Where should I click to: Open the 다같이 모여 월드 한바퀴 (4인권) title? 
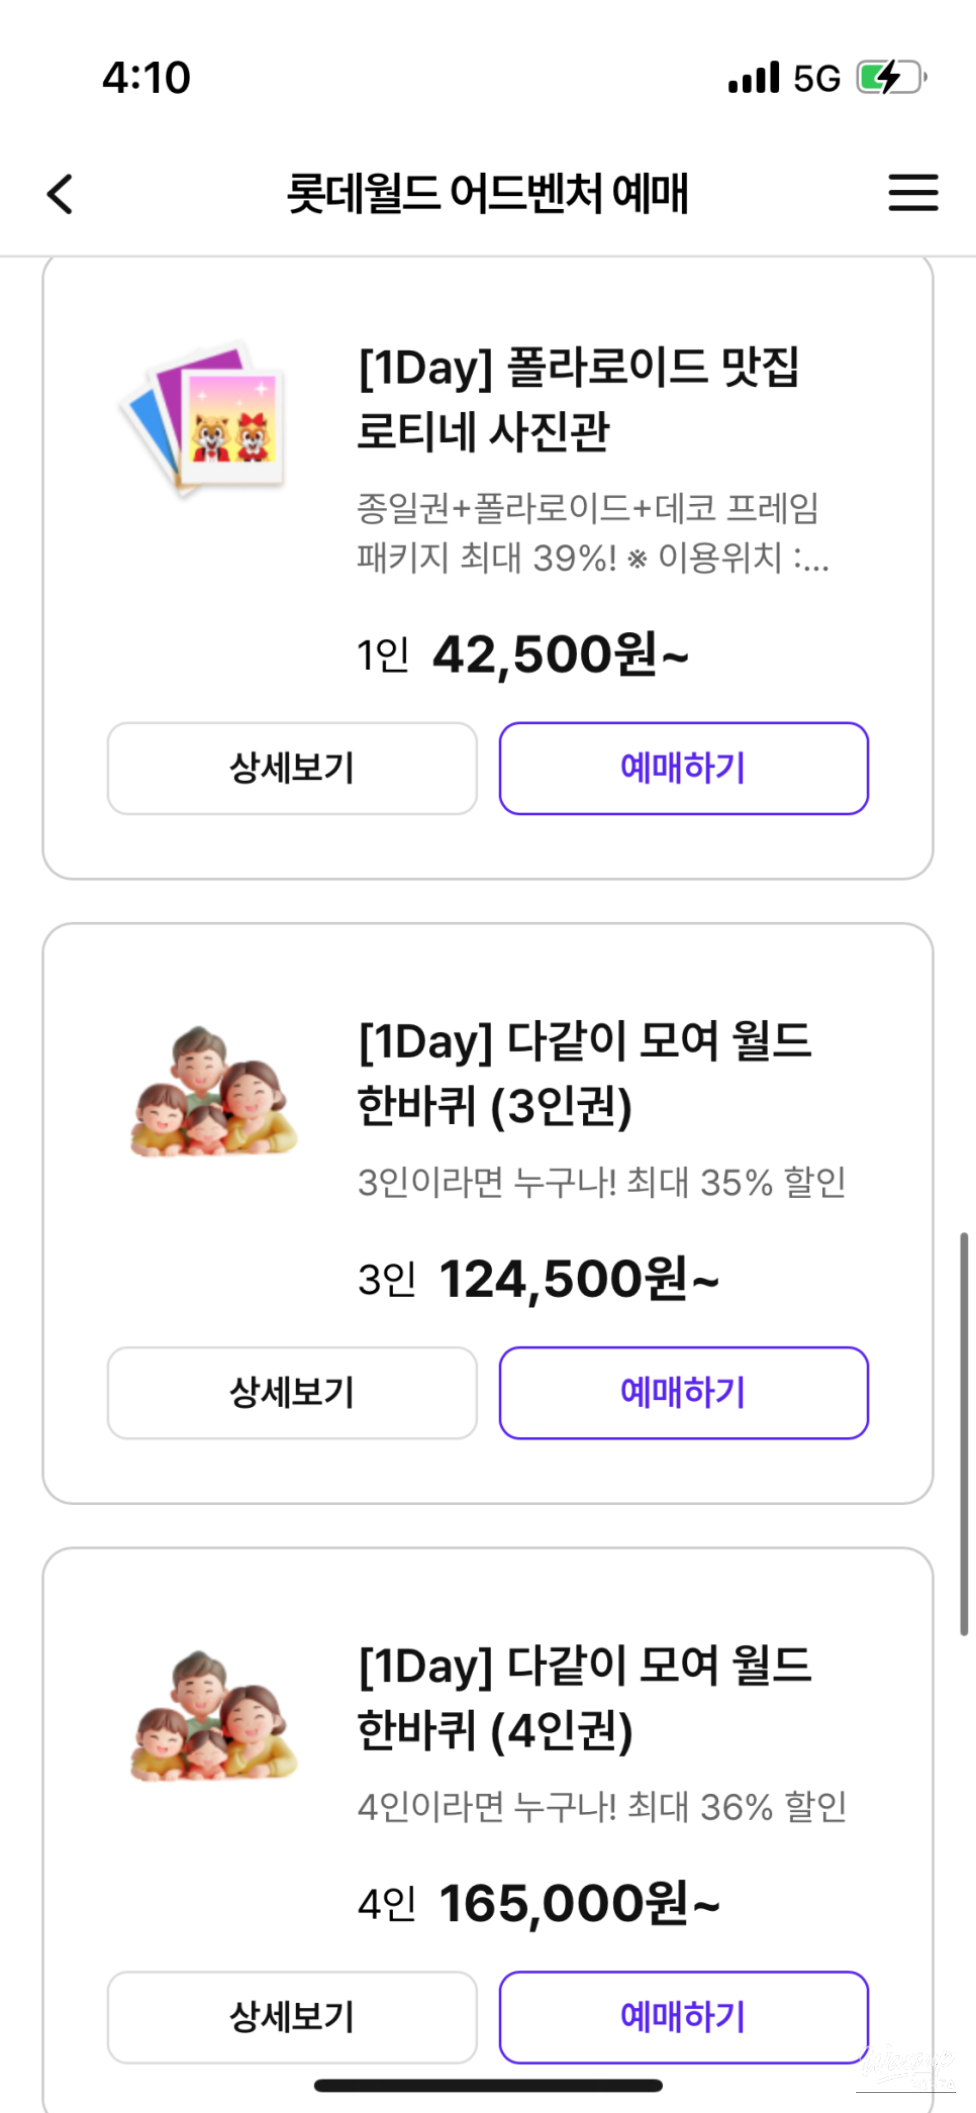click(584, 1697)
